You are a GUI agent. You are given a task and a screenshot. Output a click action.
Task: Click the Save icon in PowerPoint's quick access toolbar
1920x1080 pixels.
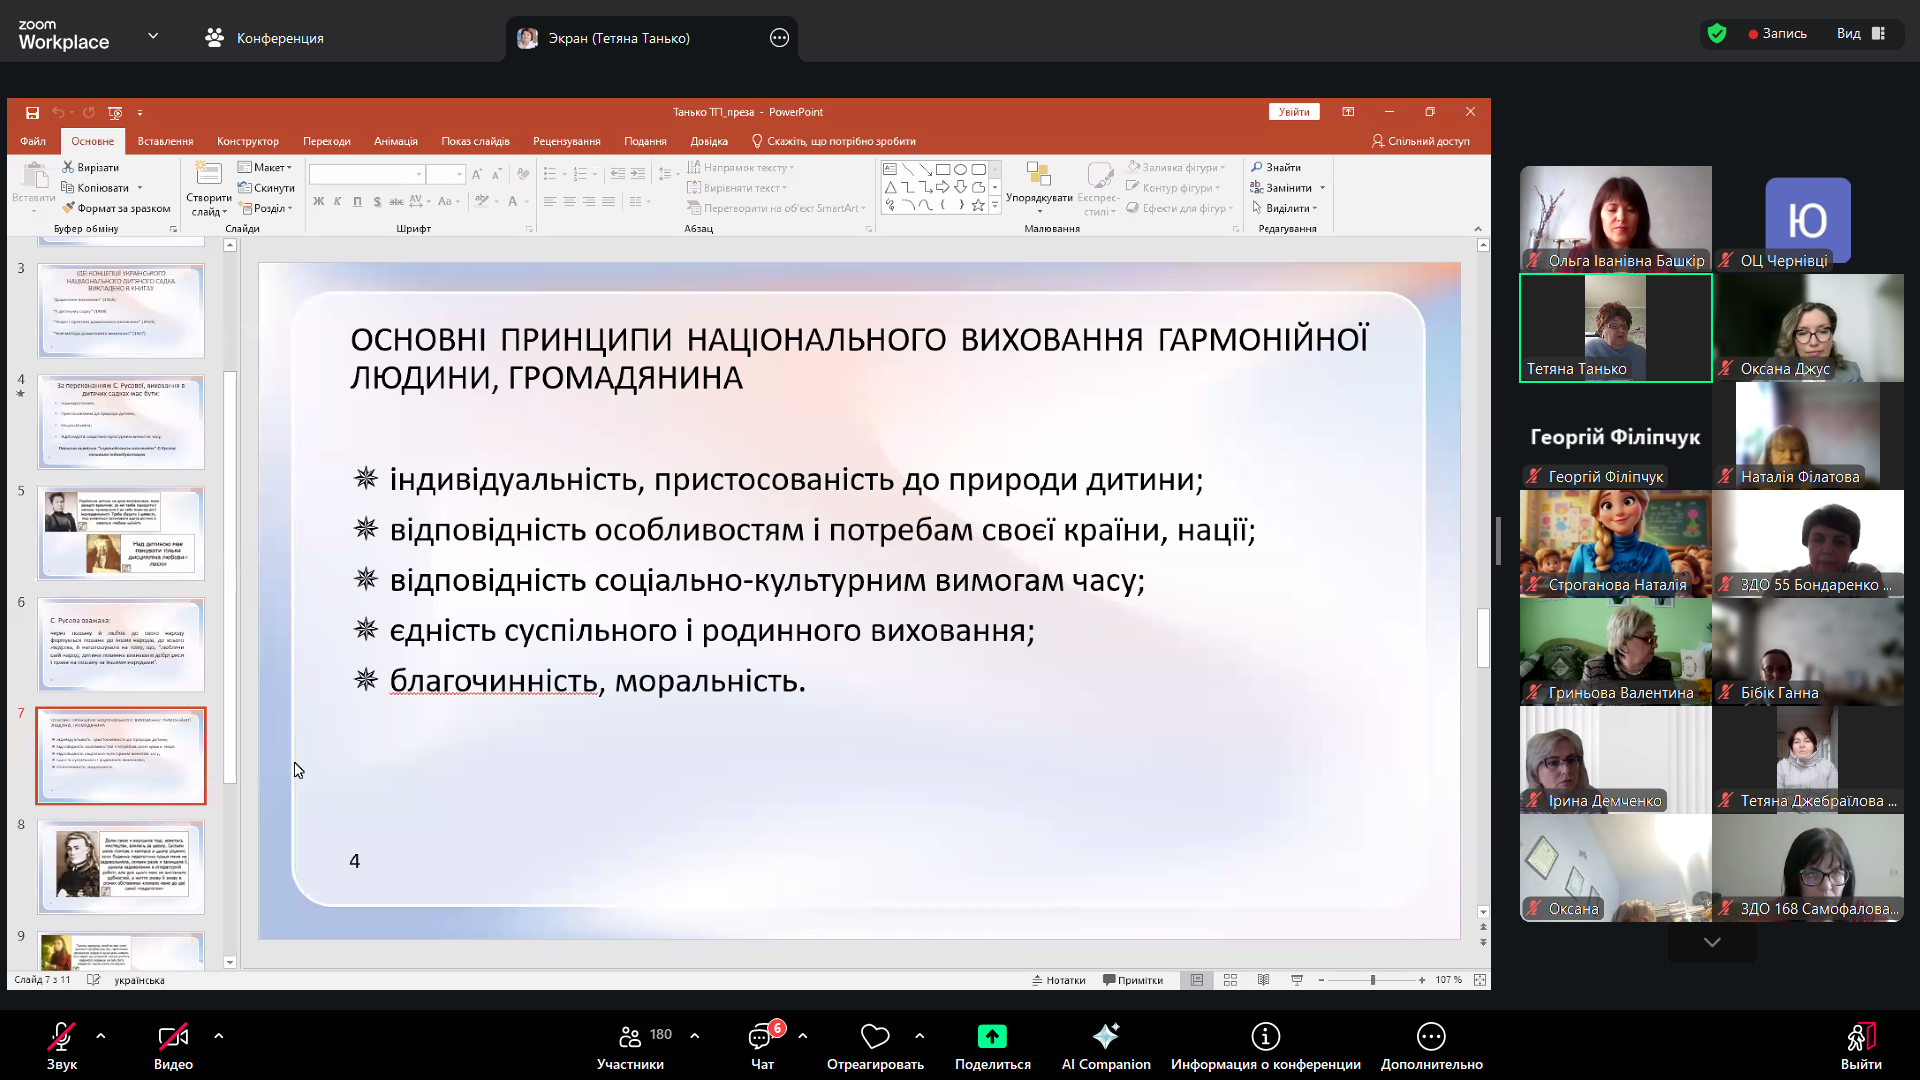(x=32, y=113)
